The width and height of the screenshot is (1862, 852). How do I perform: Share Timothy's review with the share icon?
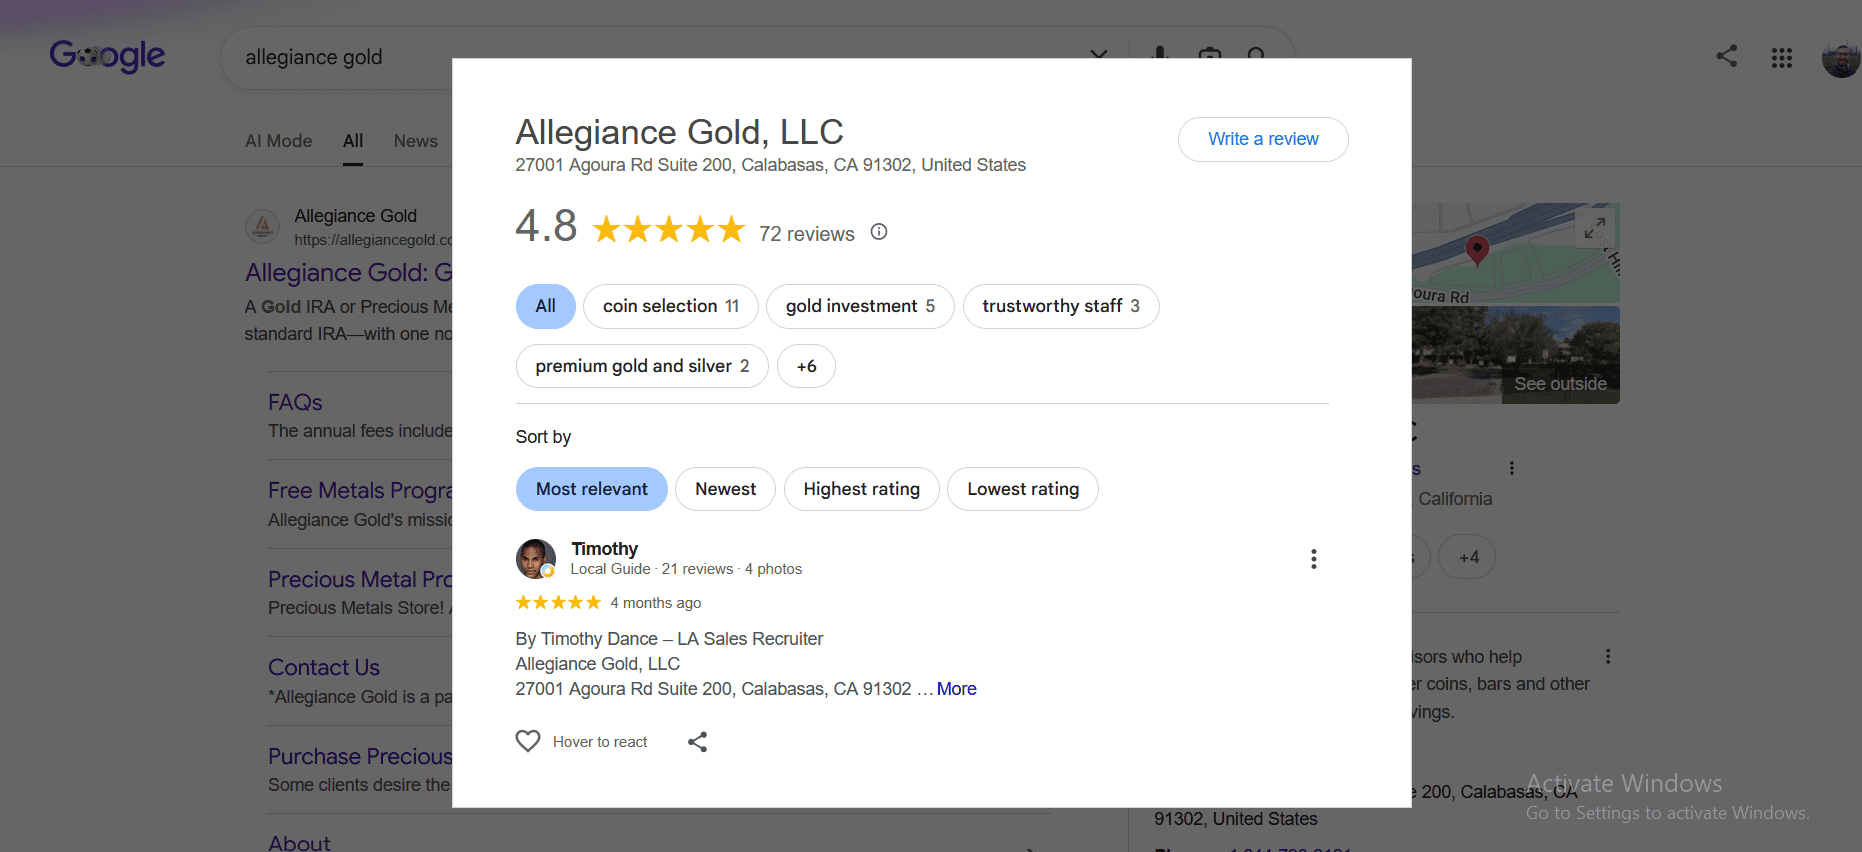698,741
